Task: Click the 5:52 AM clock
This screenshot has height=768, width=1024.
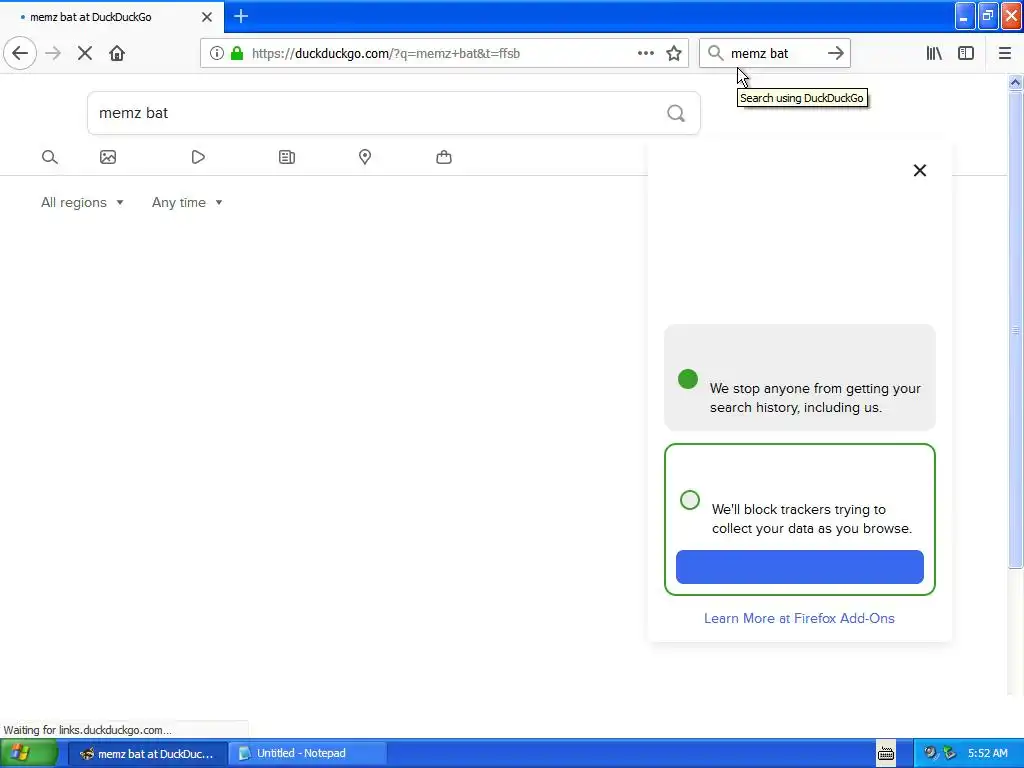Action: pyautogui.click(x=987, y=753)
